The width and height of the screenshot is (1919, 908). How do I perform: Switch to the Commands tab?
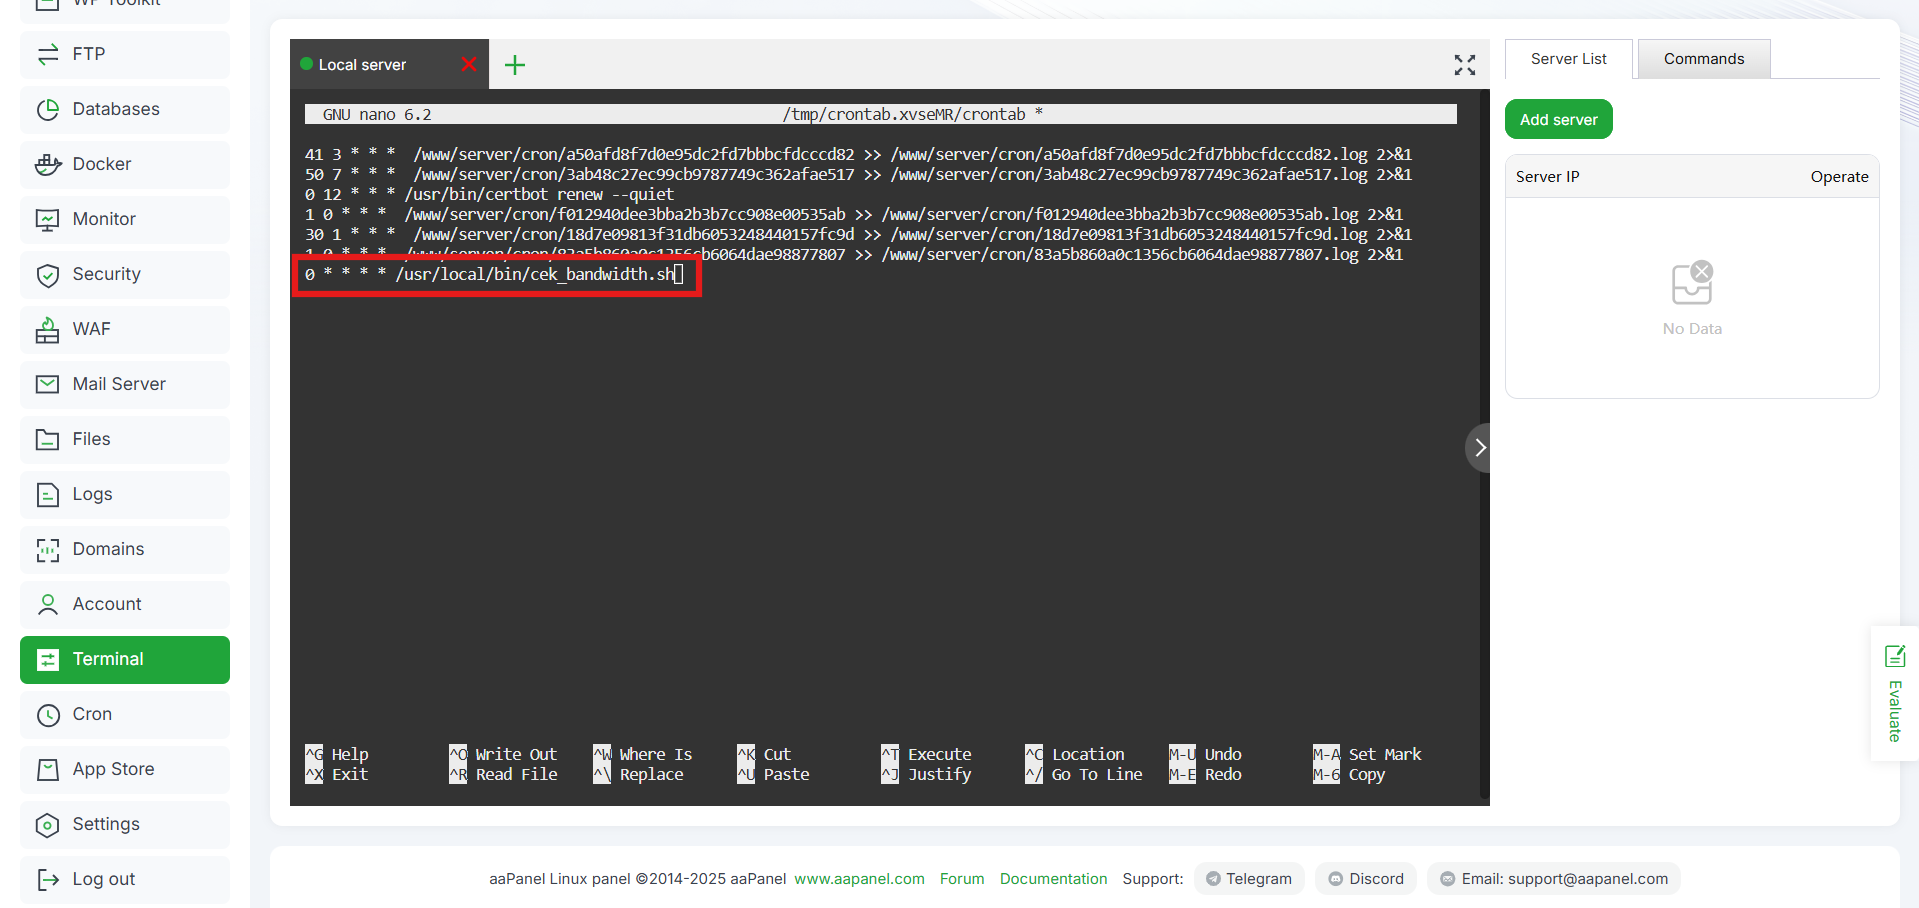point(1704,59)
